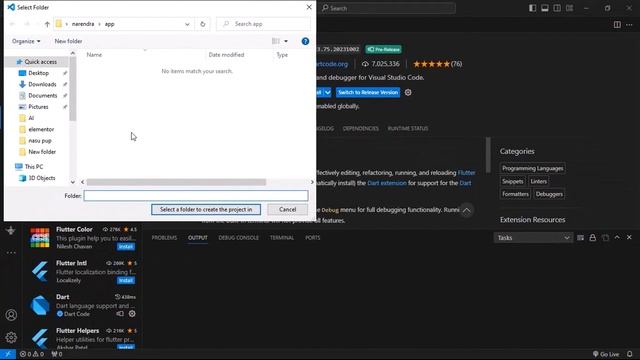Open notifications bell in status bar
Screen dimensions: 640x360
(629, 354)
